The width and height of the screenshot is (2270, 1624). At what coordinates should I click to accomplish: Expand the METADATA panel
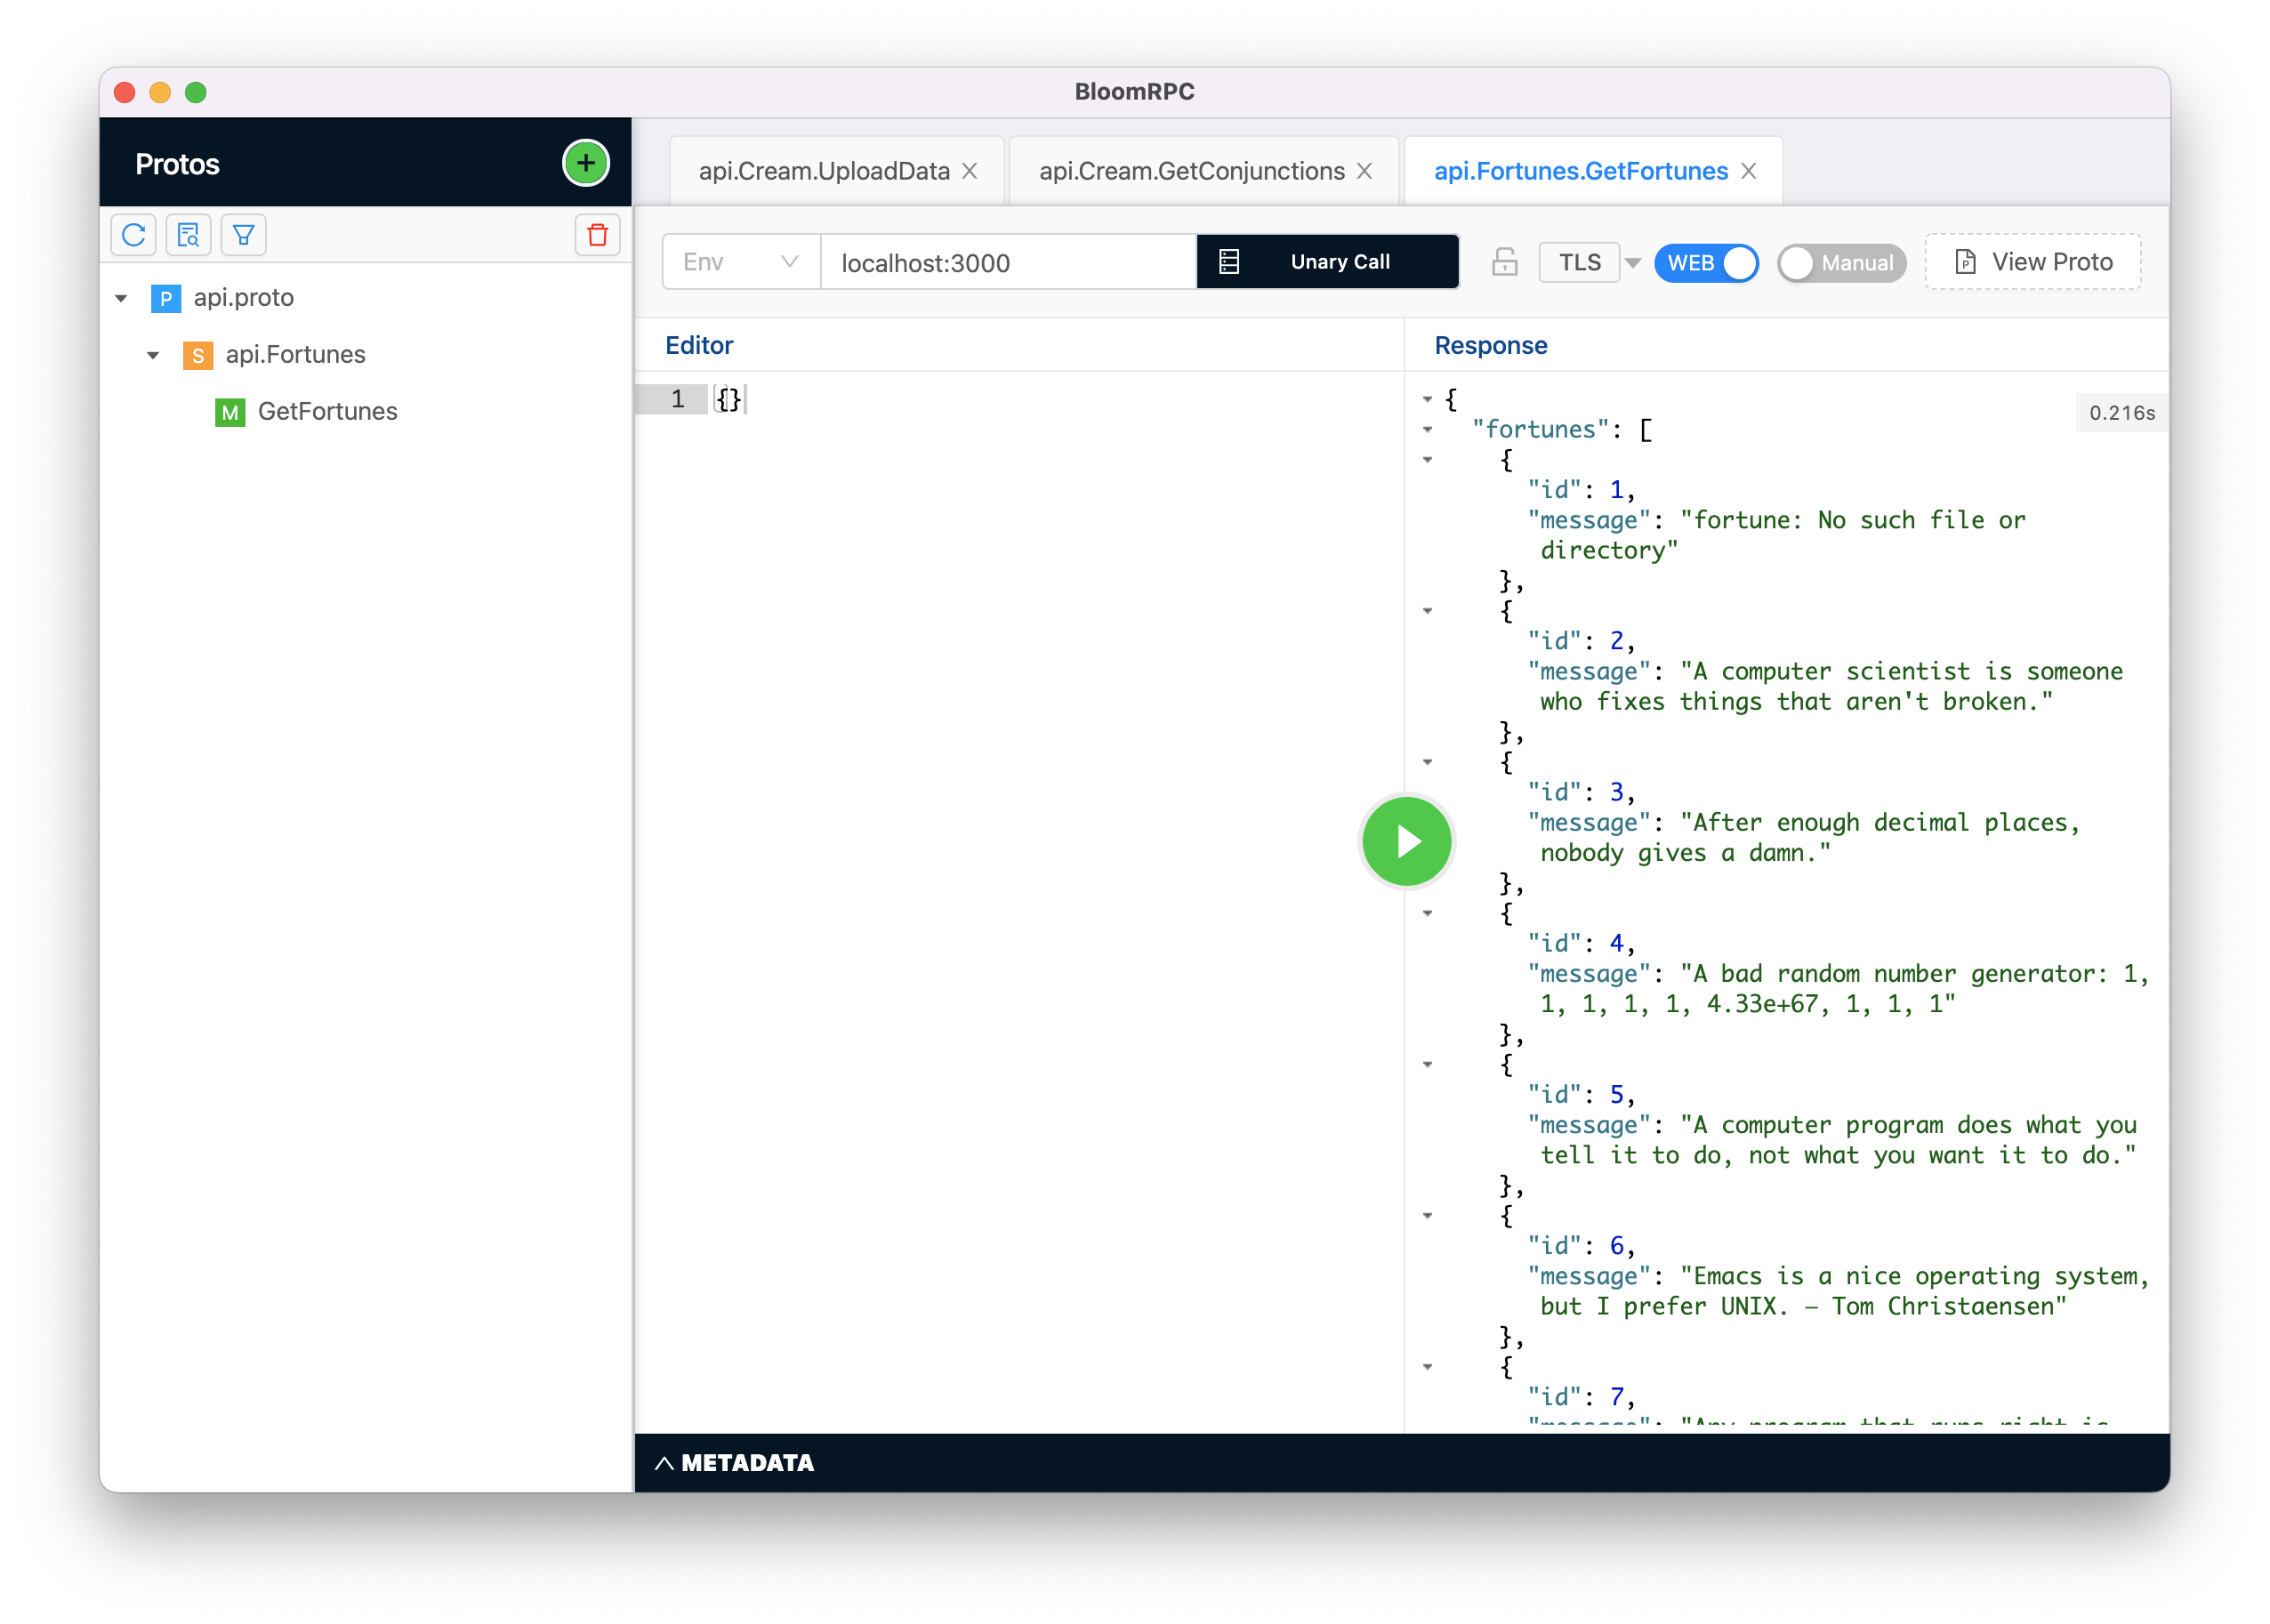(x=735, y=1460)
